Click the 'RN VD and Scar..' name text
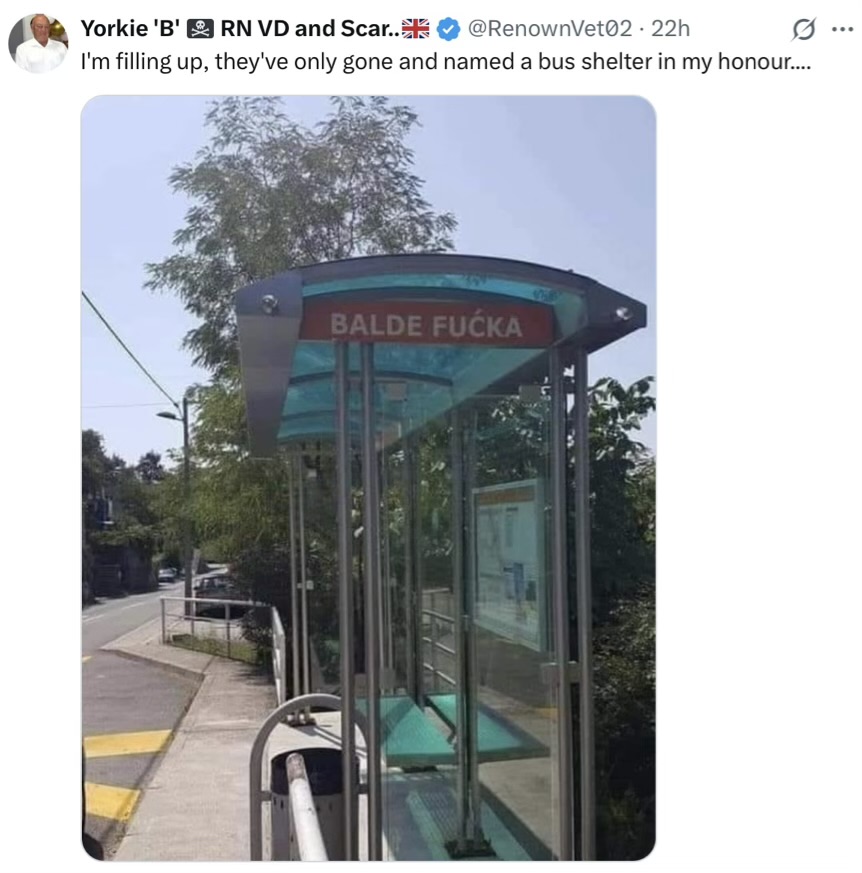The height and width of the screenshot is (873, 862). pos(310,28)
